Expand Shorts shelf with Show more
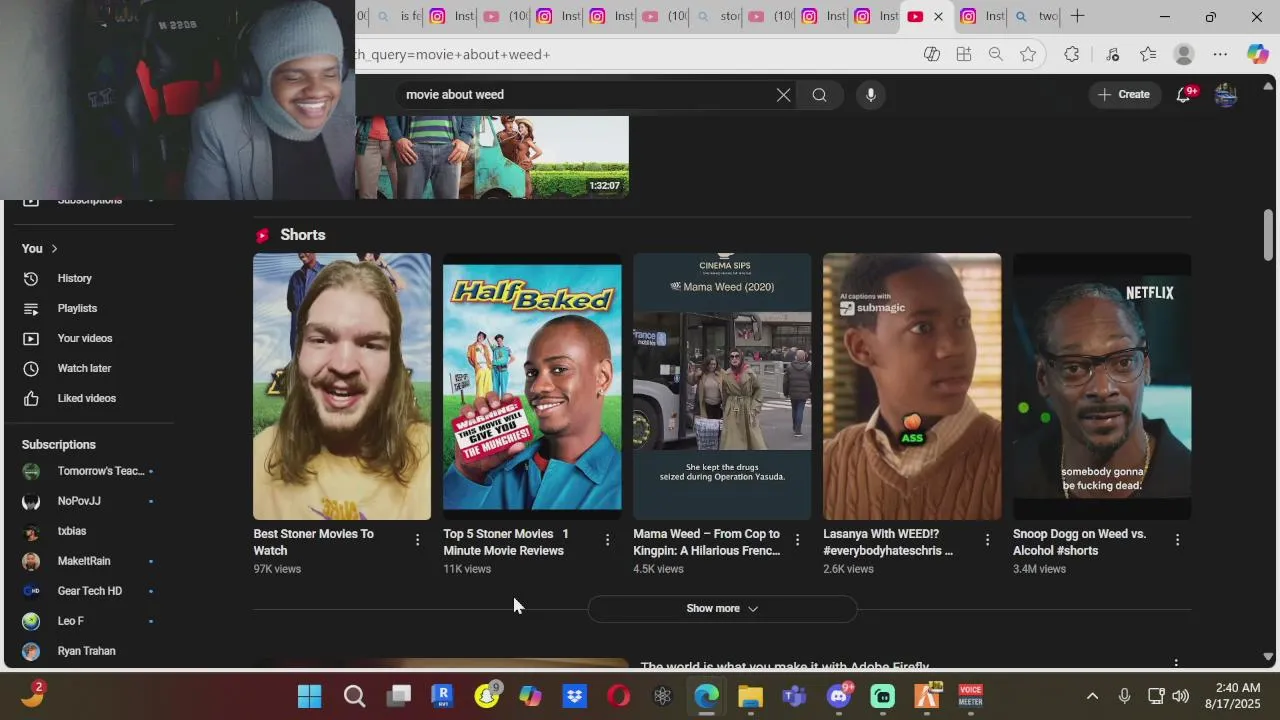Image resolution: width=1280 pixels, height=720 pixels. click(722, 608)
